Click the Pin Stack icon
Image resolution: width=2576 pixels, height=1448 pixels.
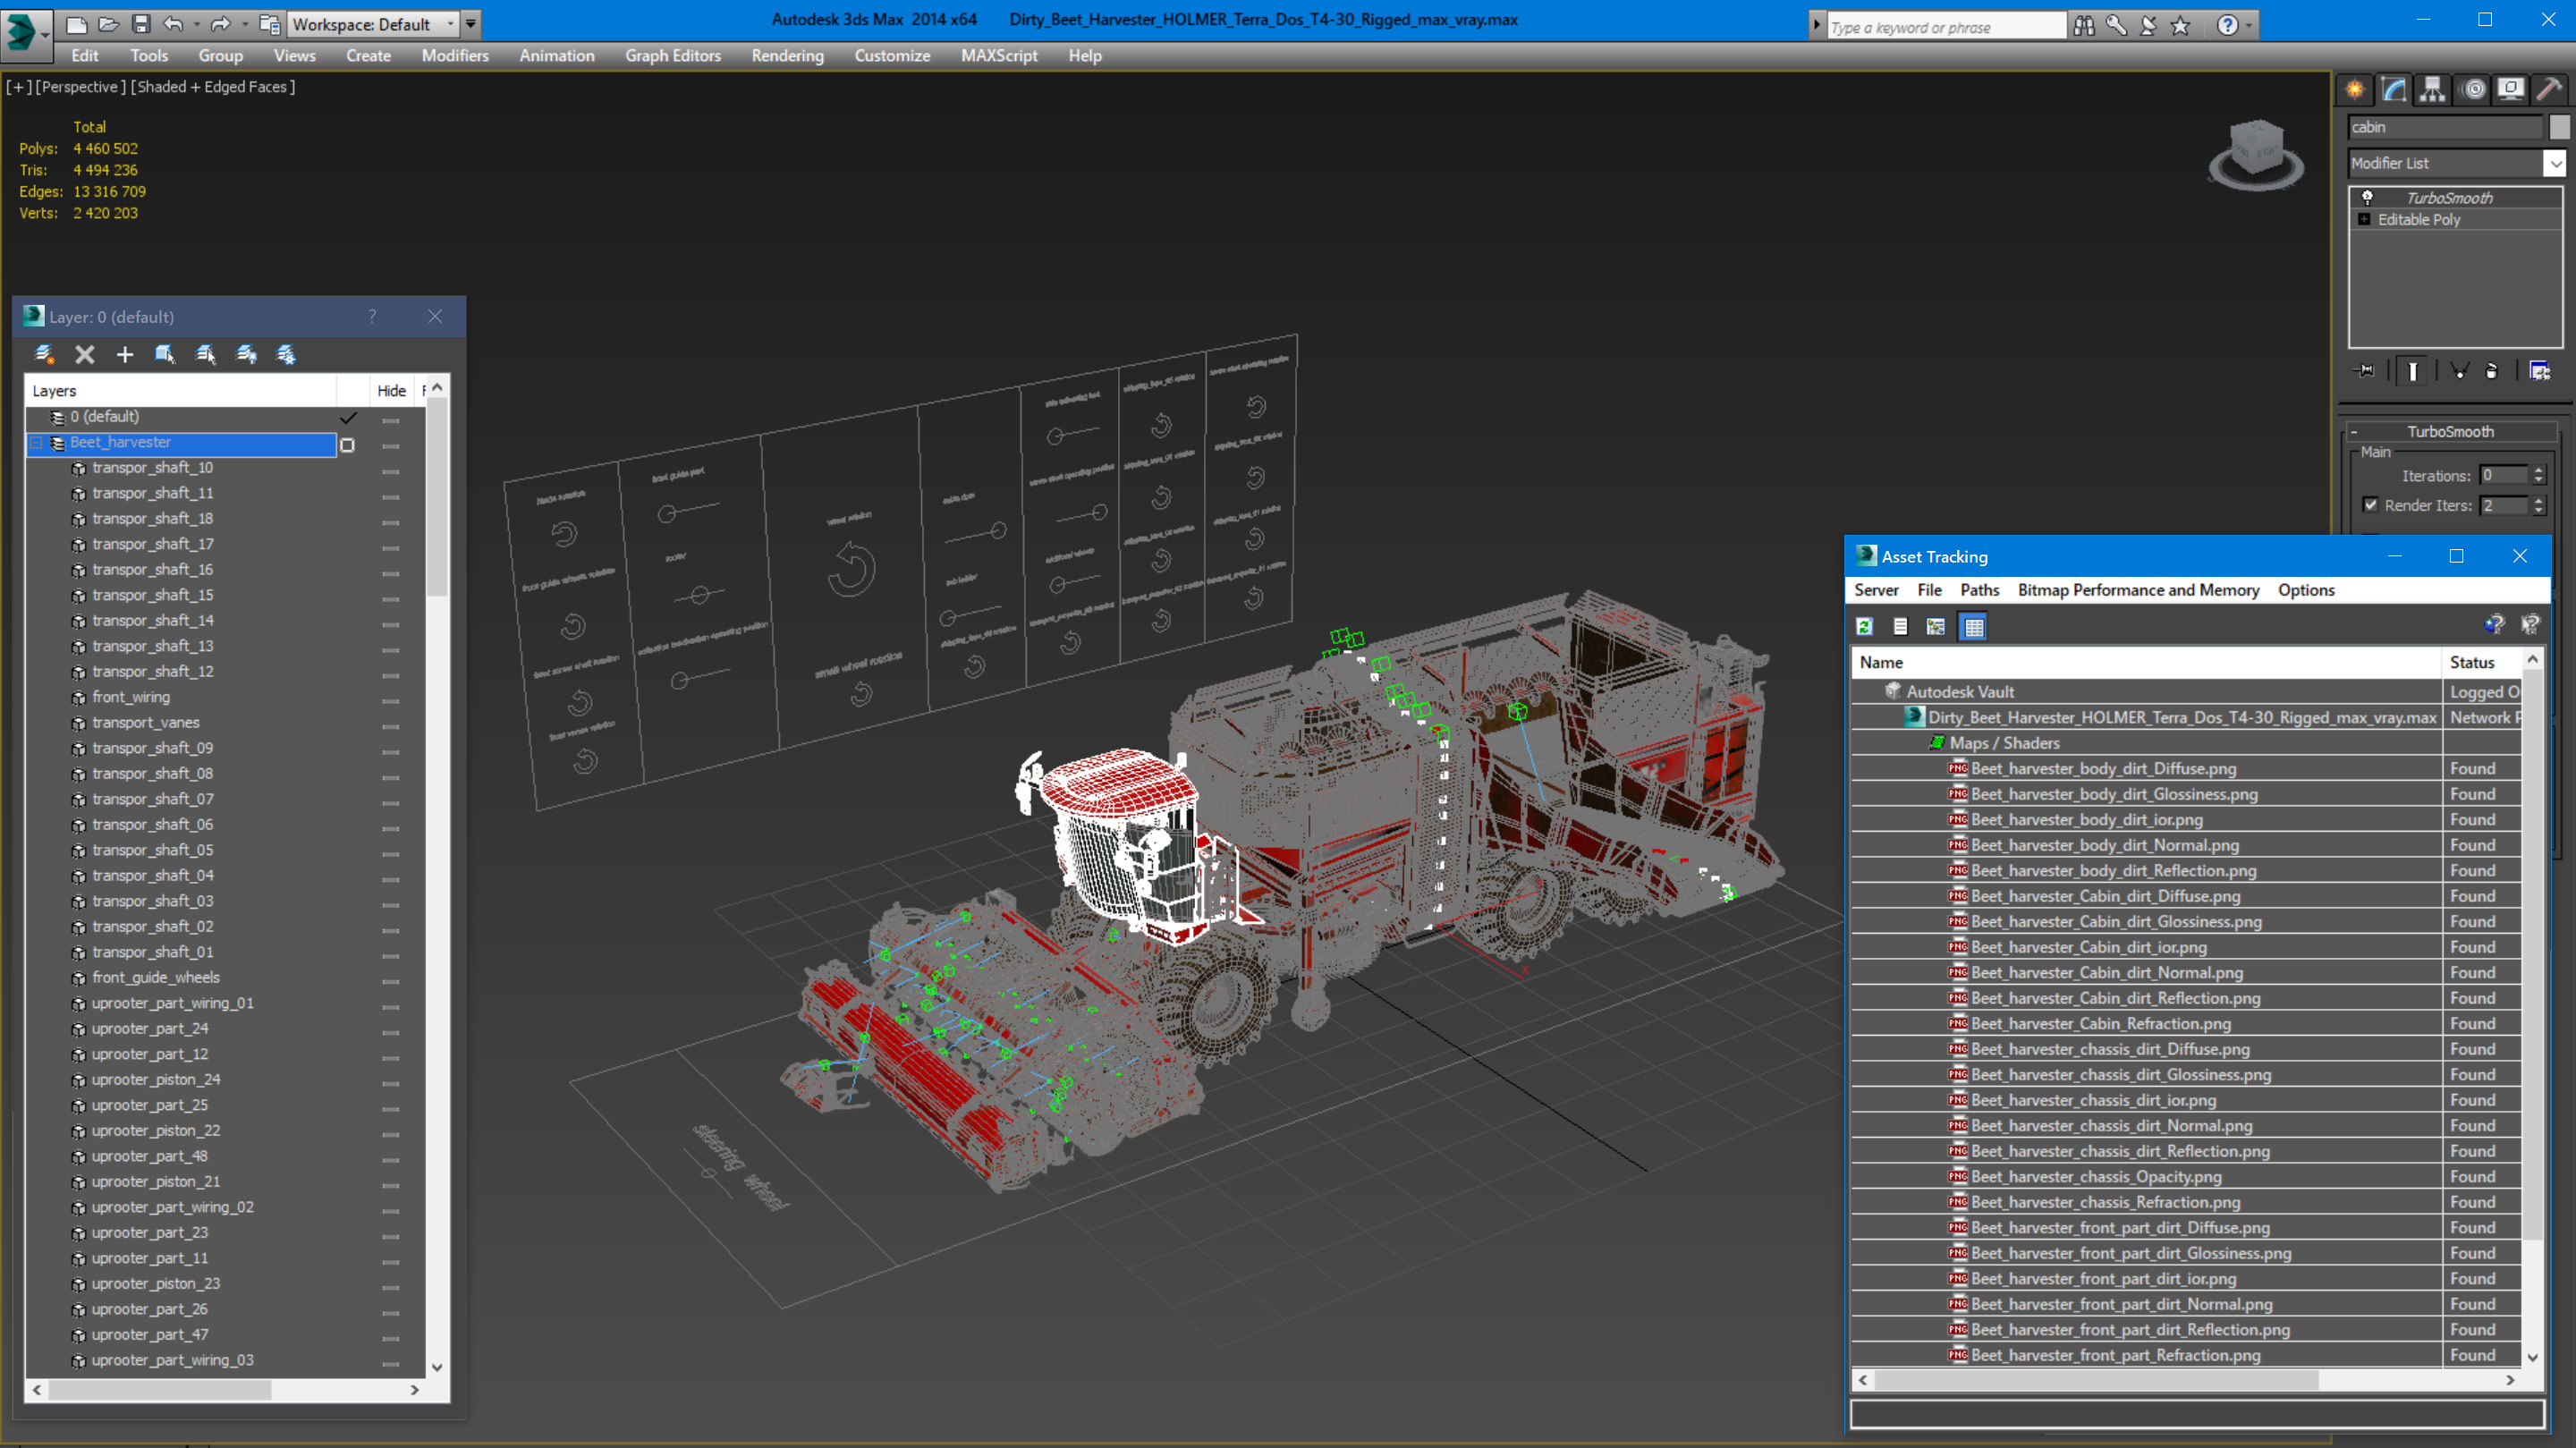[2365, 371]
